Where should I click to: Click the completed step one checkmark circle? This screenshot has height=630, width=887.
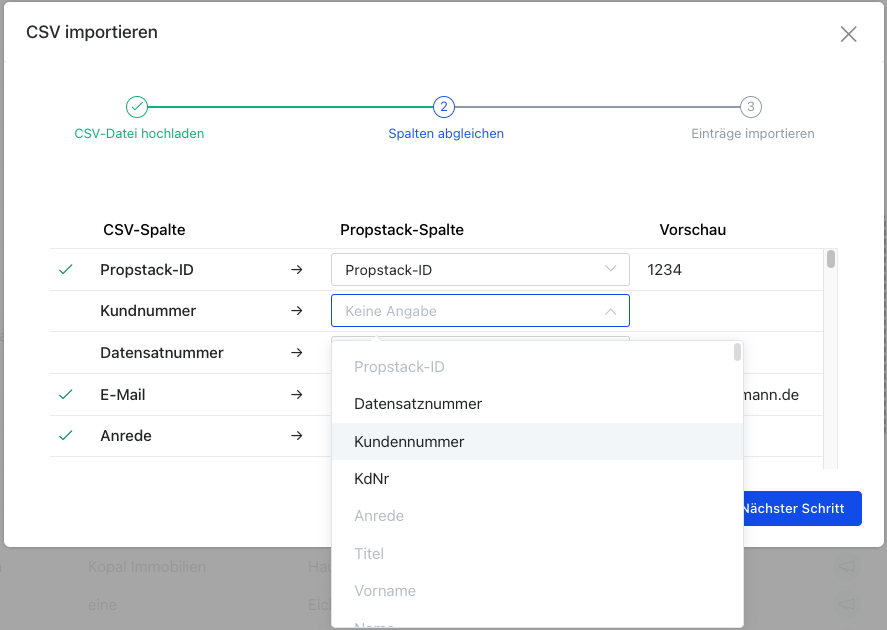point(137,107)
